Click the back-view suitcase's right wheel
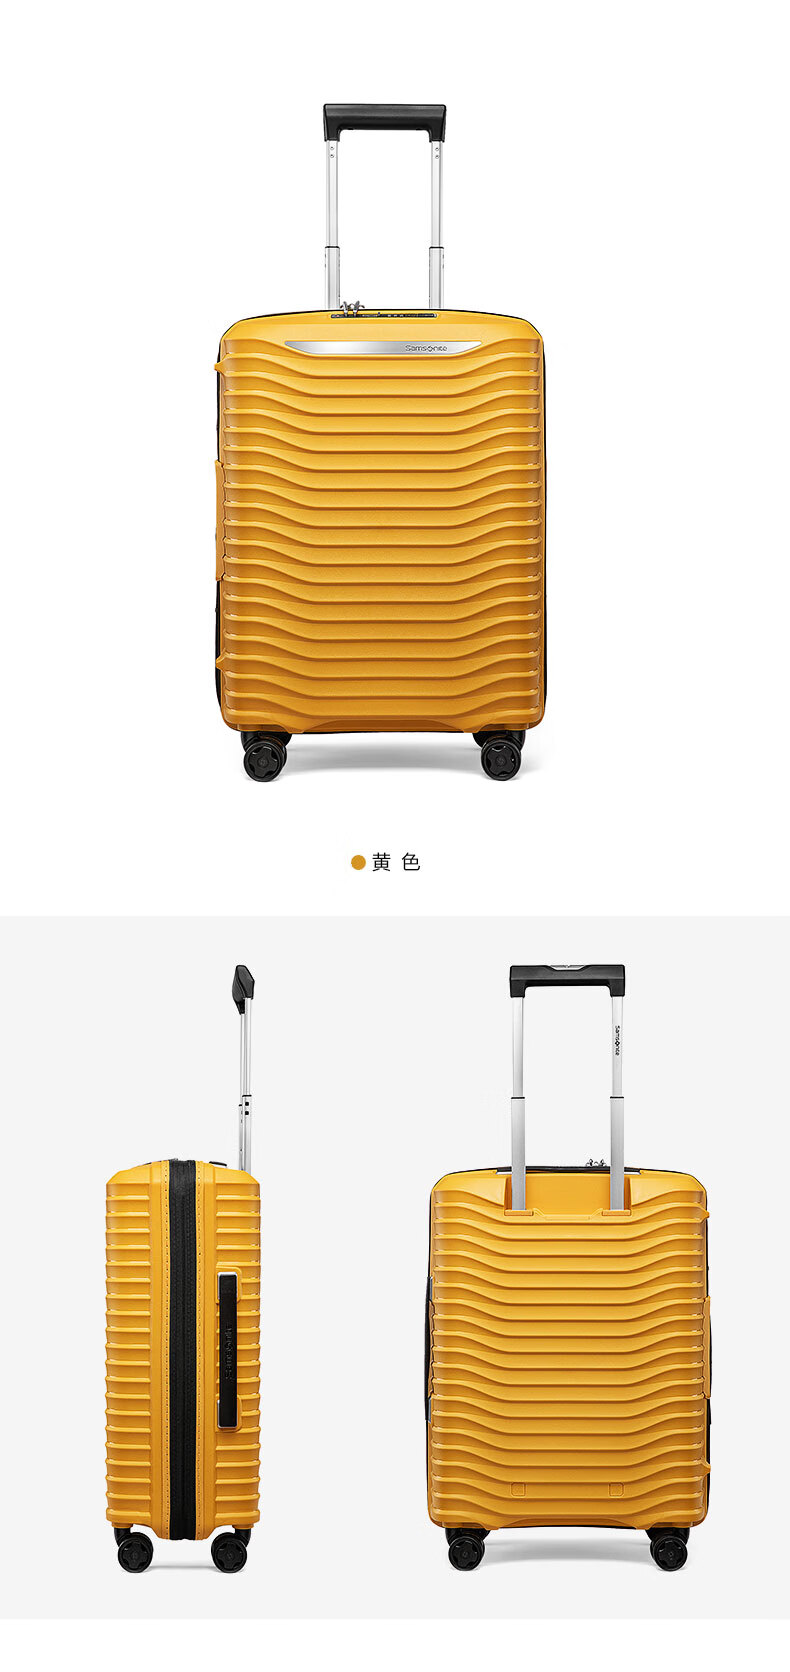The width and height of the screenshot is (790, 1672). pos(668,1548)
